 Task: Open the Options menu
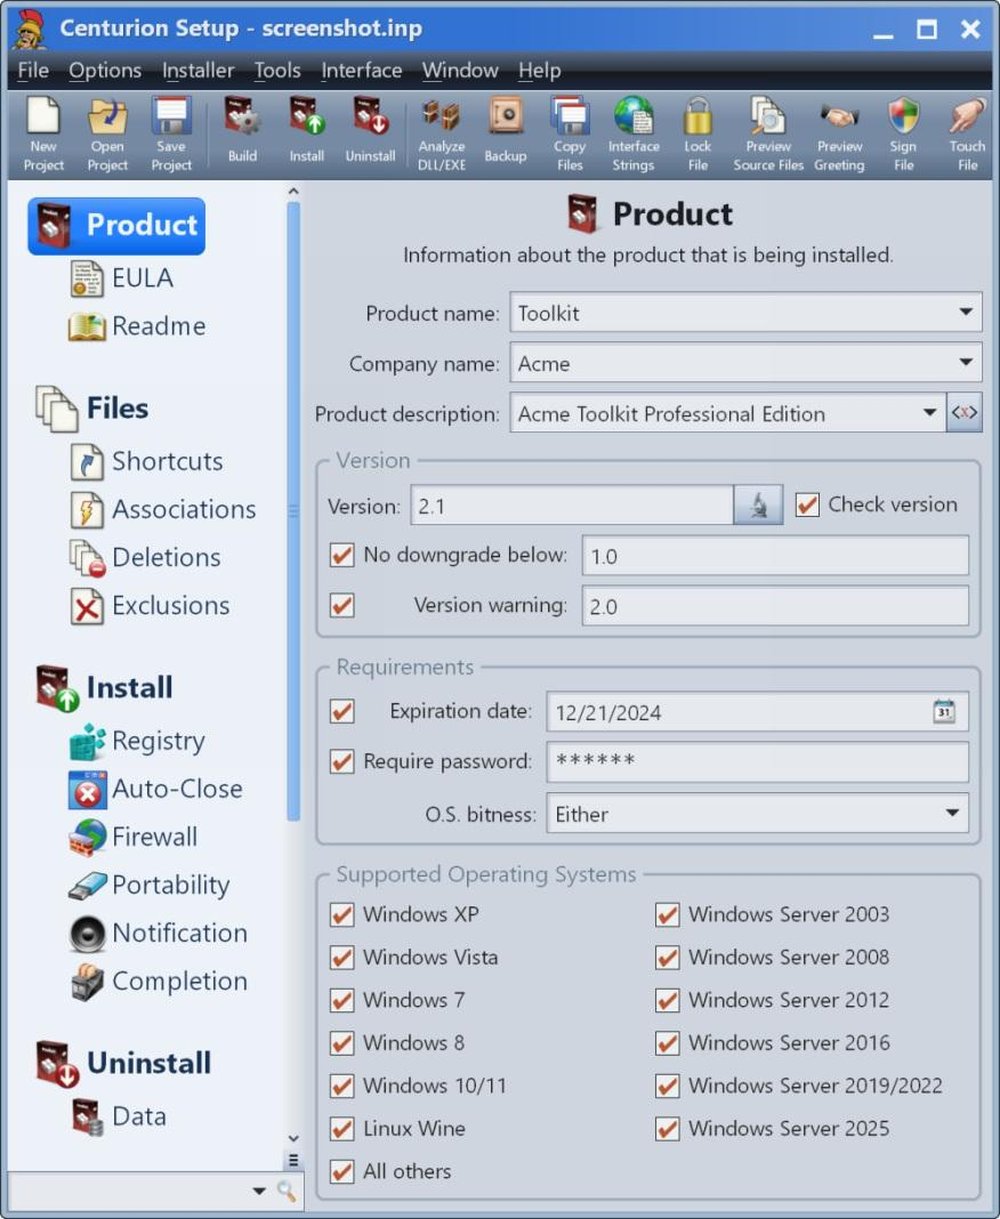click(105, 71)
